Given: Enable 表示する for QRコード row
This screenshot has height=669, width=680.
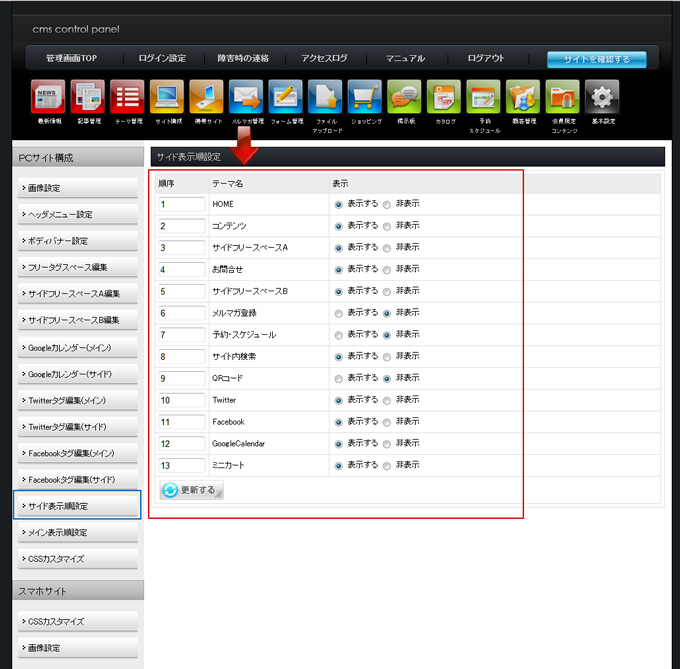Looking at the screenshot, I should click(339, 379).
